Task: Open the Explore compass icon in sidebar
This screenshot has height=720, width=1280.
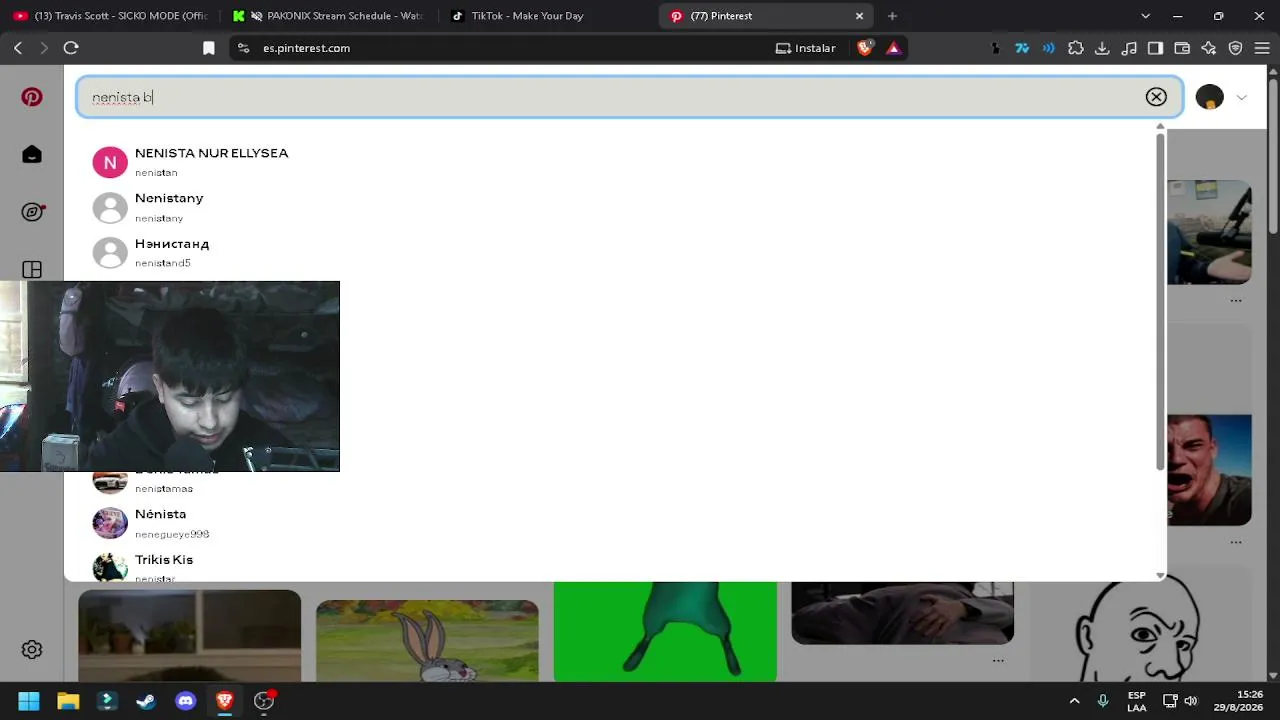Action: click(32, 212)
